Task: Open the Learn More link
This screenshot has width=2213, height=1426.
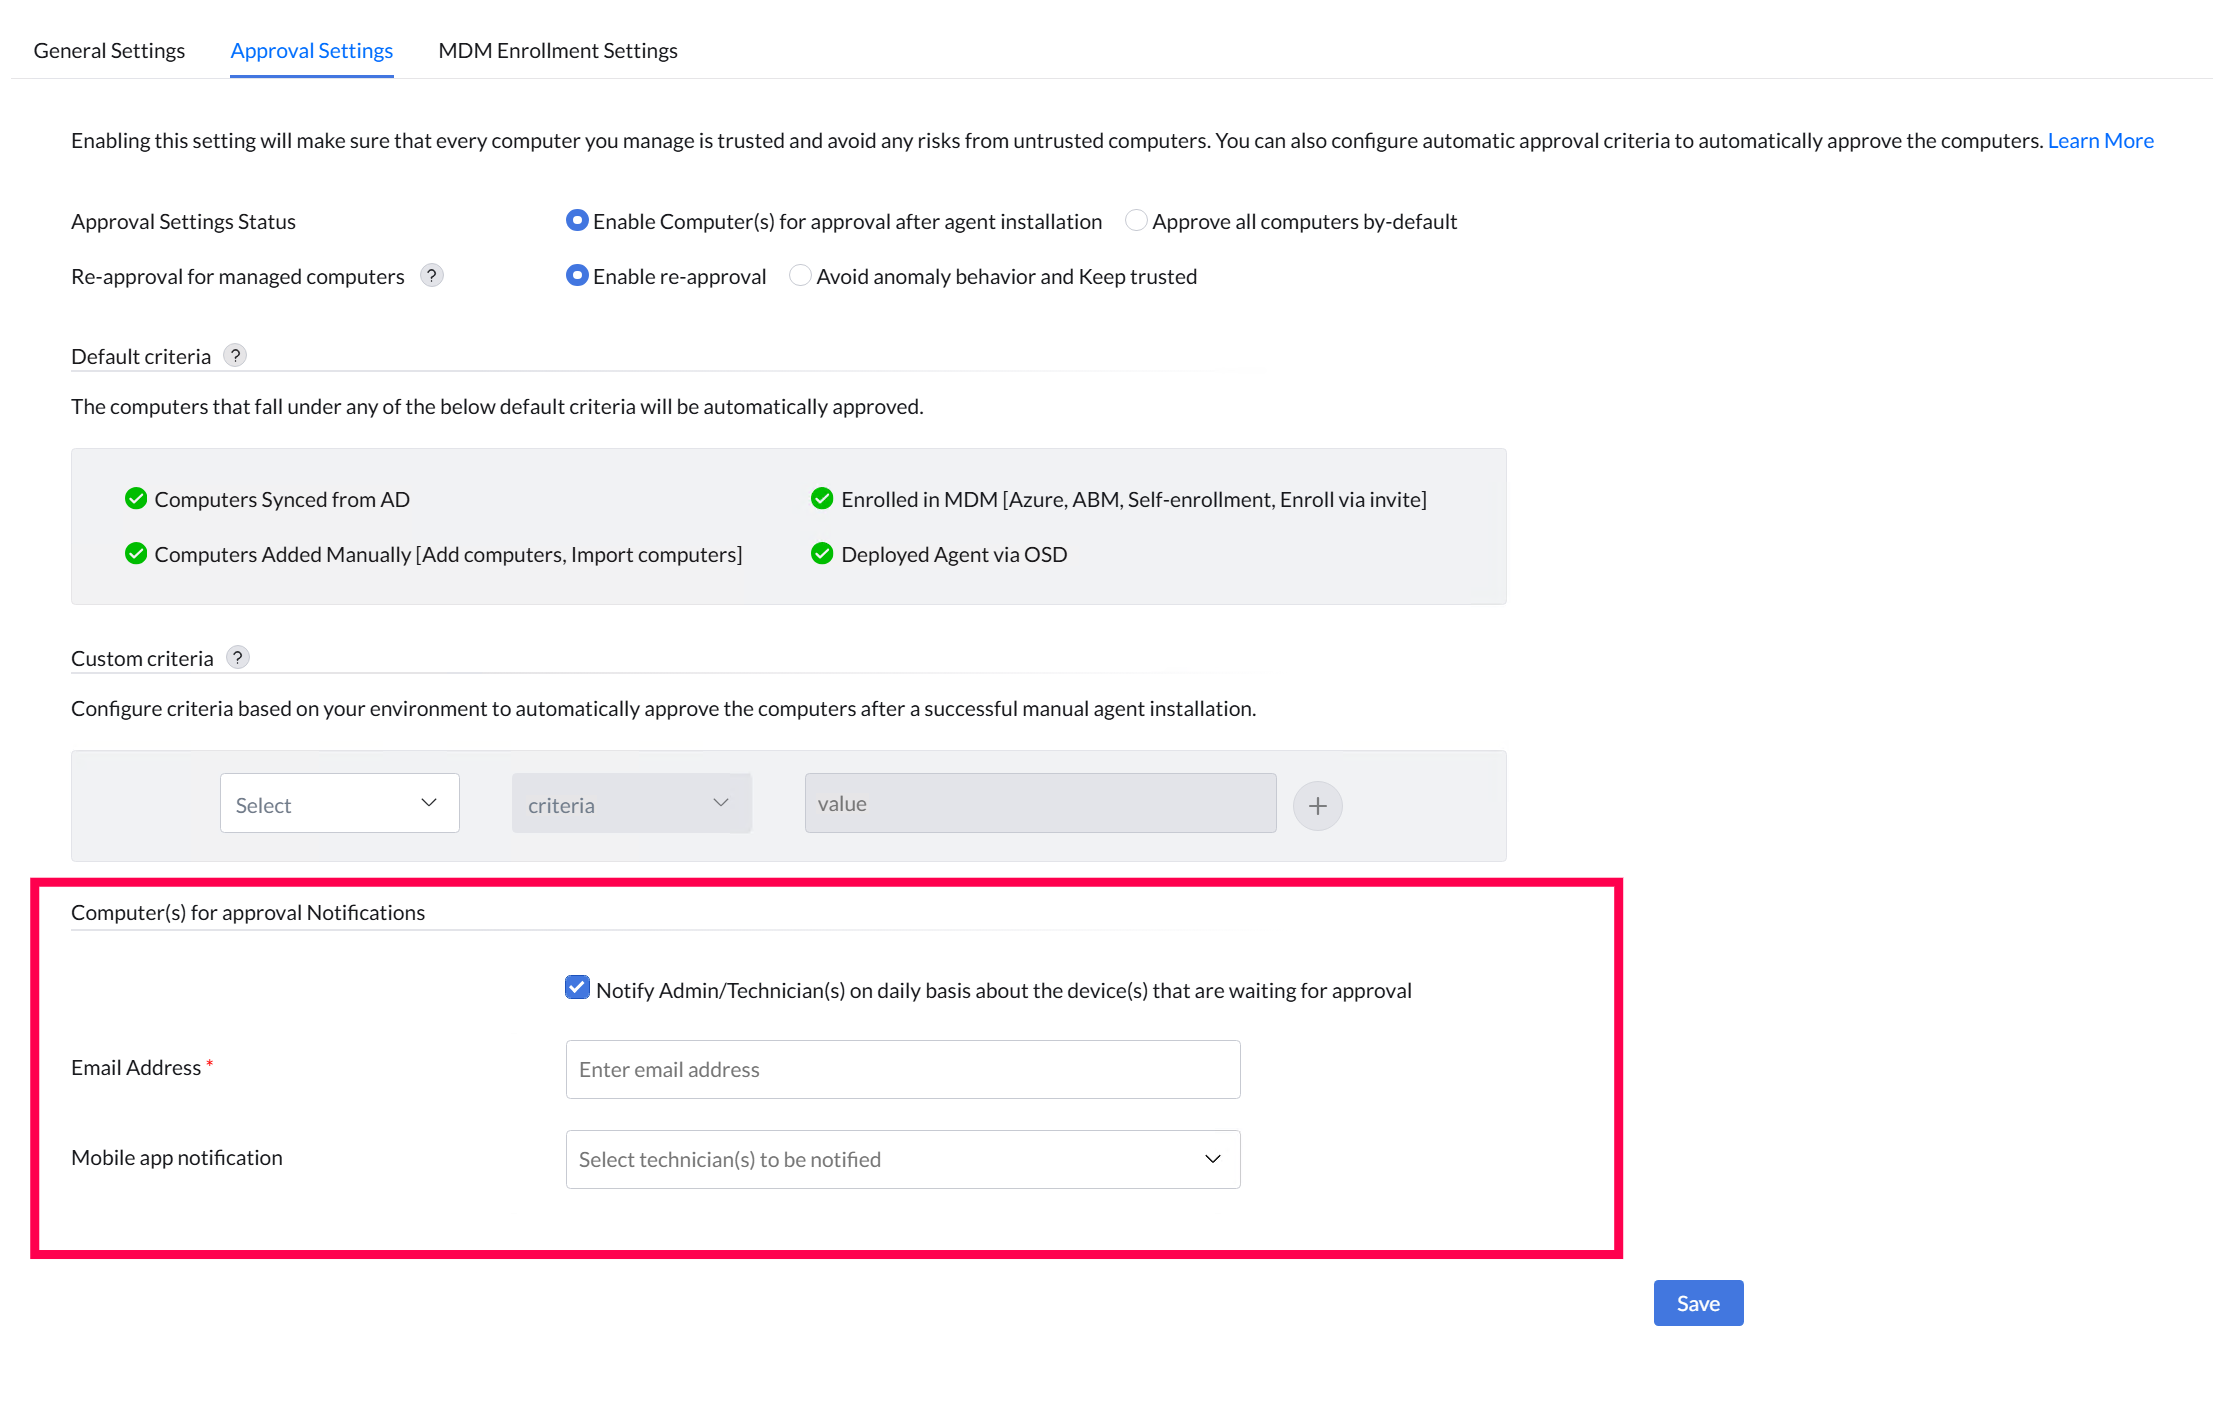Action: pos(2099,141)
